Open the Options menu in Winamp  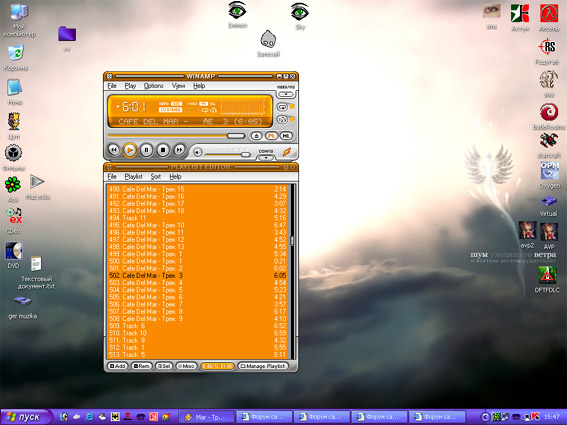(154, 86)
